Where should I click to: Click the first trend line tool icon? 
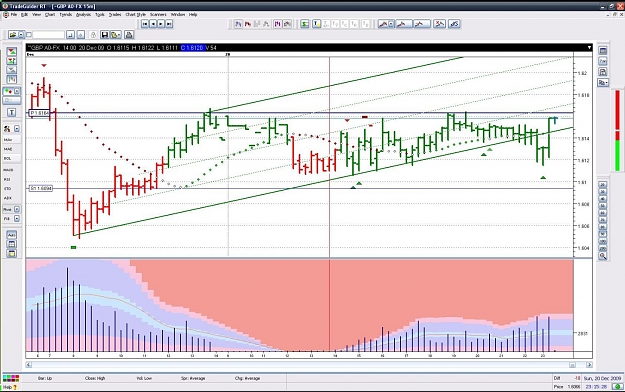click(x=383, y=24)
